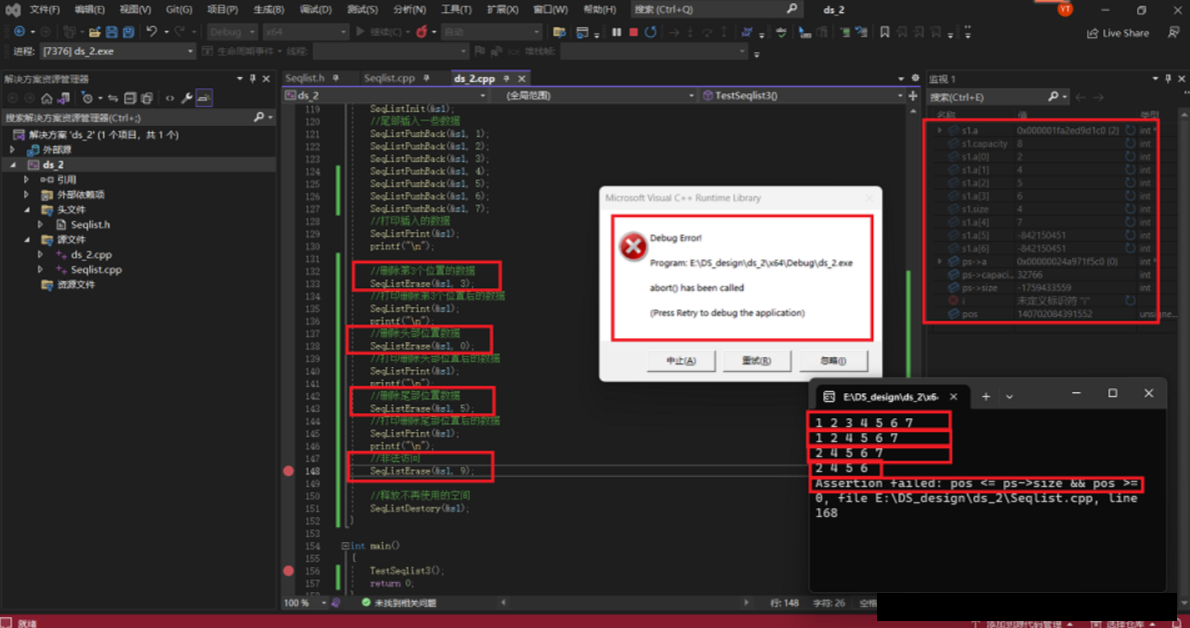The width and height of the screenshot is (1190, 628).
Task: Click Sync with Active Document icon
Action: tap(113, 98)
